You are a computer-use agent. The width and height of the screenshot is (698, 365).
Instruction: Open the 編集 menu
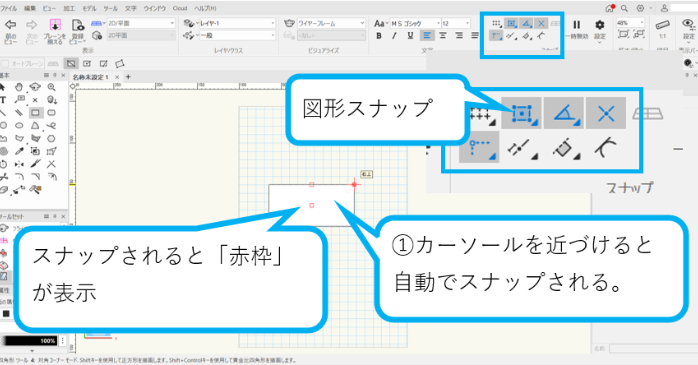pyautogui.click(x=30, y=8)
